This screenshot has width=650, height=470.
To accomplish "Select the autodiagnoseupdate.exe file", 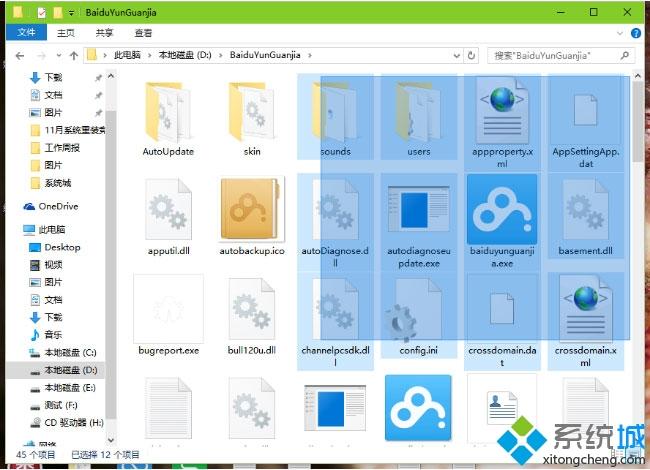I will pyautogui.click(x=419, y=222).
